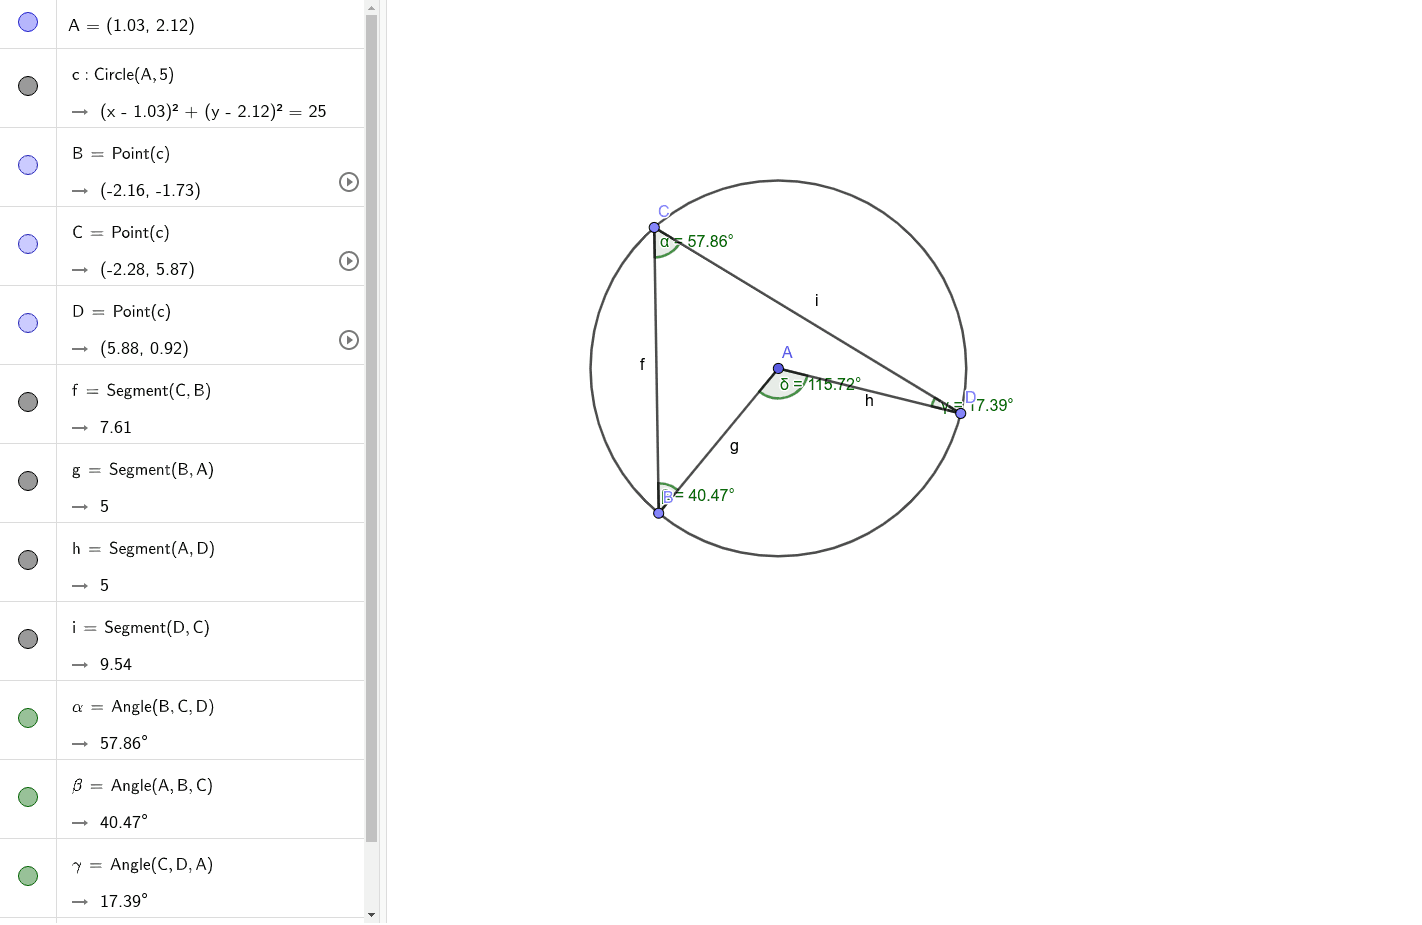The image size is (1422, 925).
Task: Select point D on the circle
Action: 961,413
